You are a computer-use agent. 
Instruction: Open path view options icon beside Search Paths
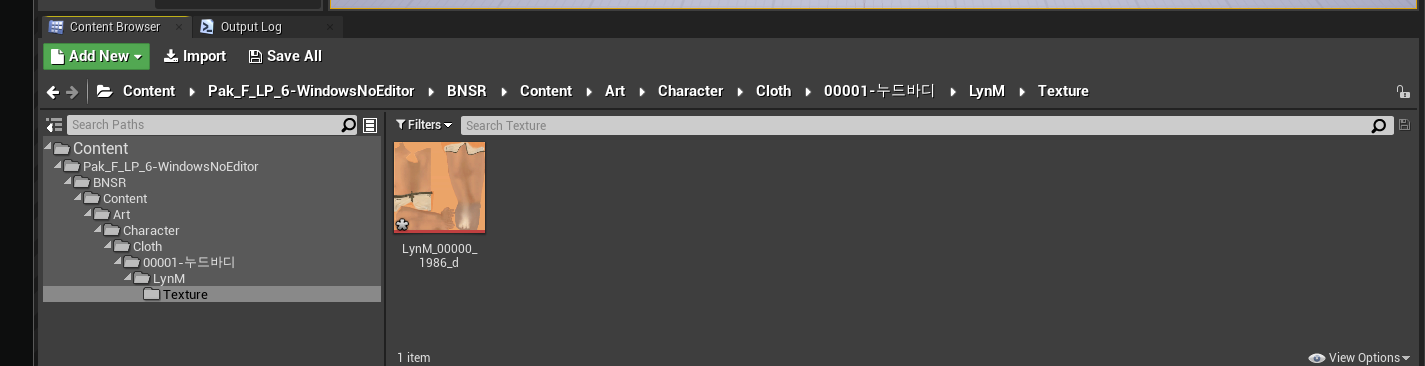[x=370, y=125]
